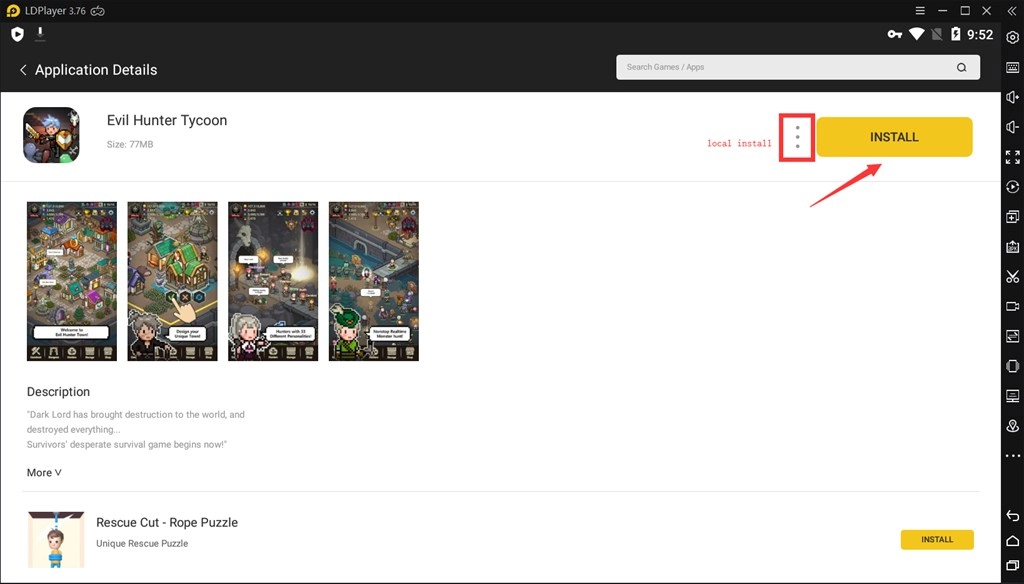Click the install APK icon in sidebar
Image resolution: width=1024 pixels, height=584 pixels.
(x=1012, y=246)
